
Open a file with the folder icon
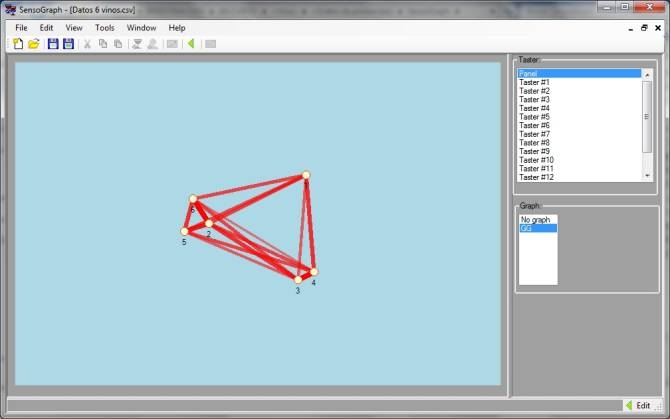pos(33,44)
